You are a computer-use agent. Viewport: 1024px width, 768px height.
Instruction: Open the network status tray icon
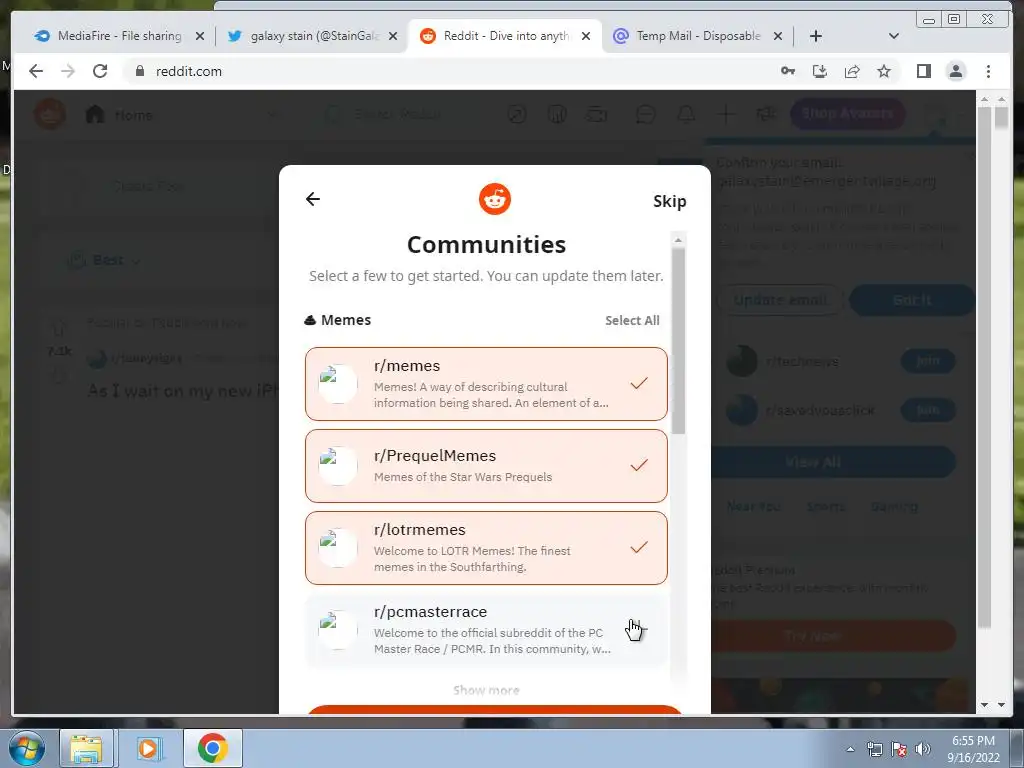pyautogui.click(x=874, y=749)
